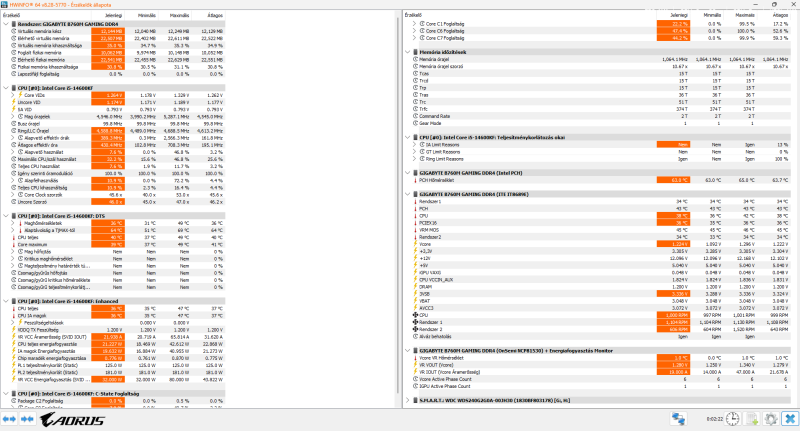Screen dimensions: 800x431
Task: Click thermometer icon beside PCIEX16
Action: tap(415, 223)
